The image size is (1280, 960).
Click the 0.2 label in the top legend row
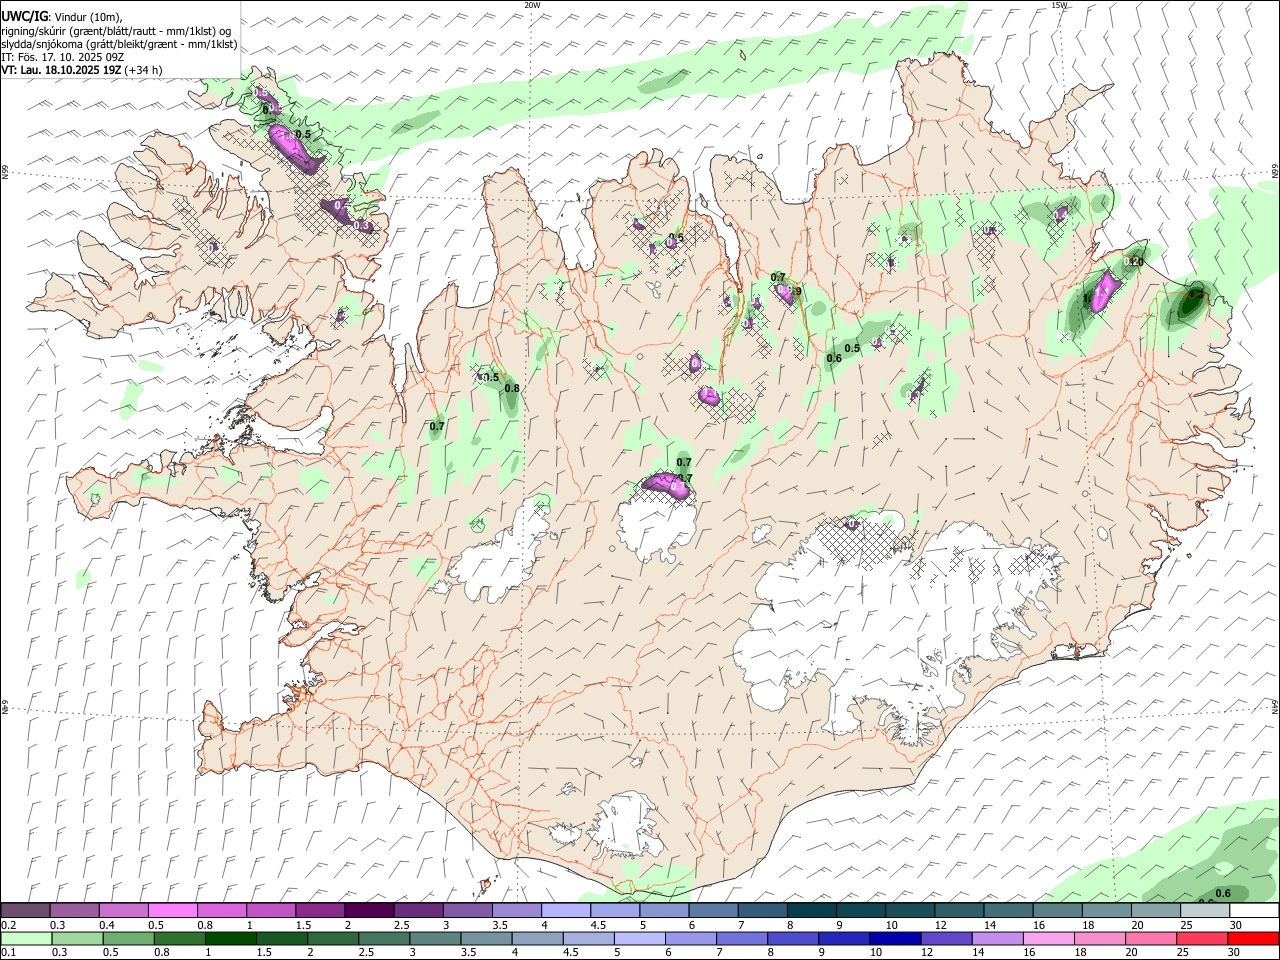pos(8,925)
